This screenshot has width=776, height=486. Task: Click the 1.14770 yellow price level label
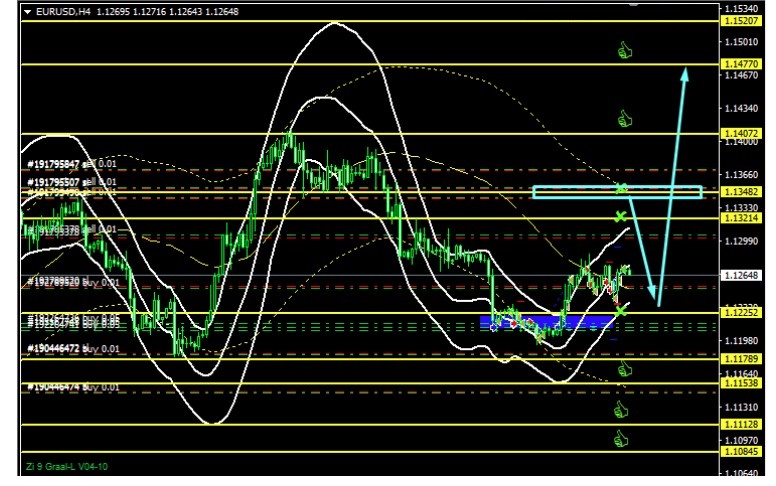coord(742,64)
